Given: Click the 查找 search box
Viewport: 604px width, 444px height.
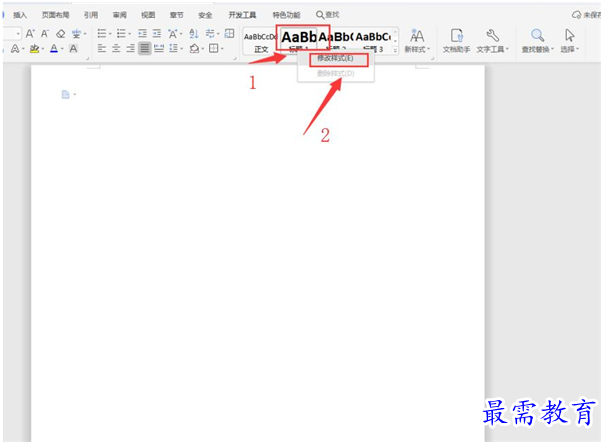Looking at the screenshot, I should pos(328,15).
